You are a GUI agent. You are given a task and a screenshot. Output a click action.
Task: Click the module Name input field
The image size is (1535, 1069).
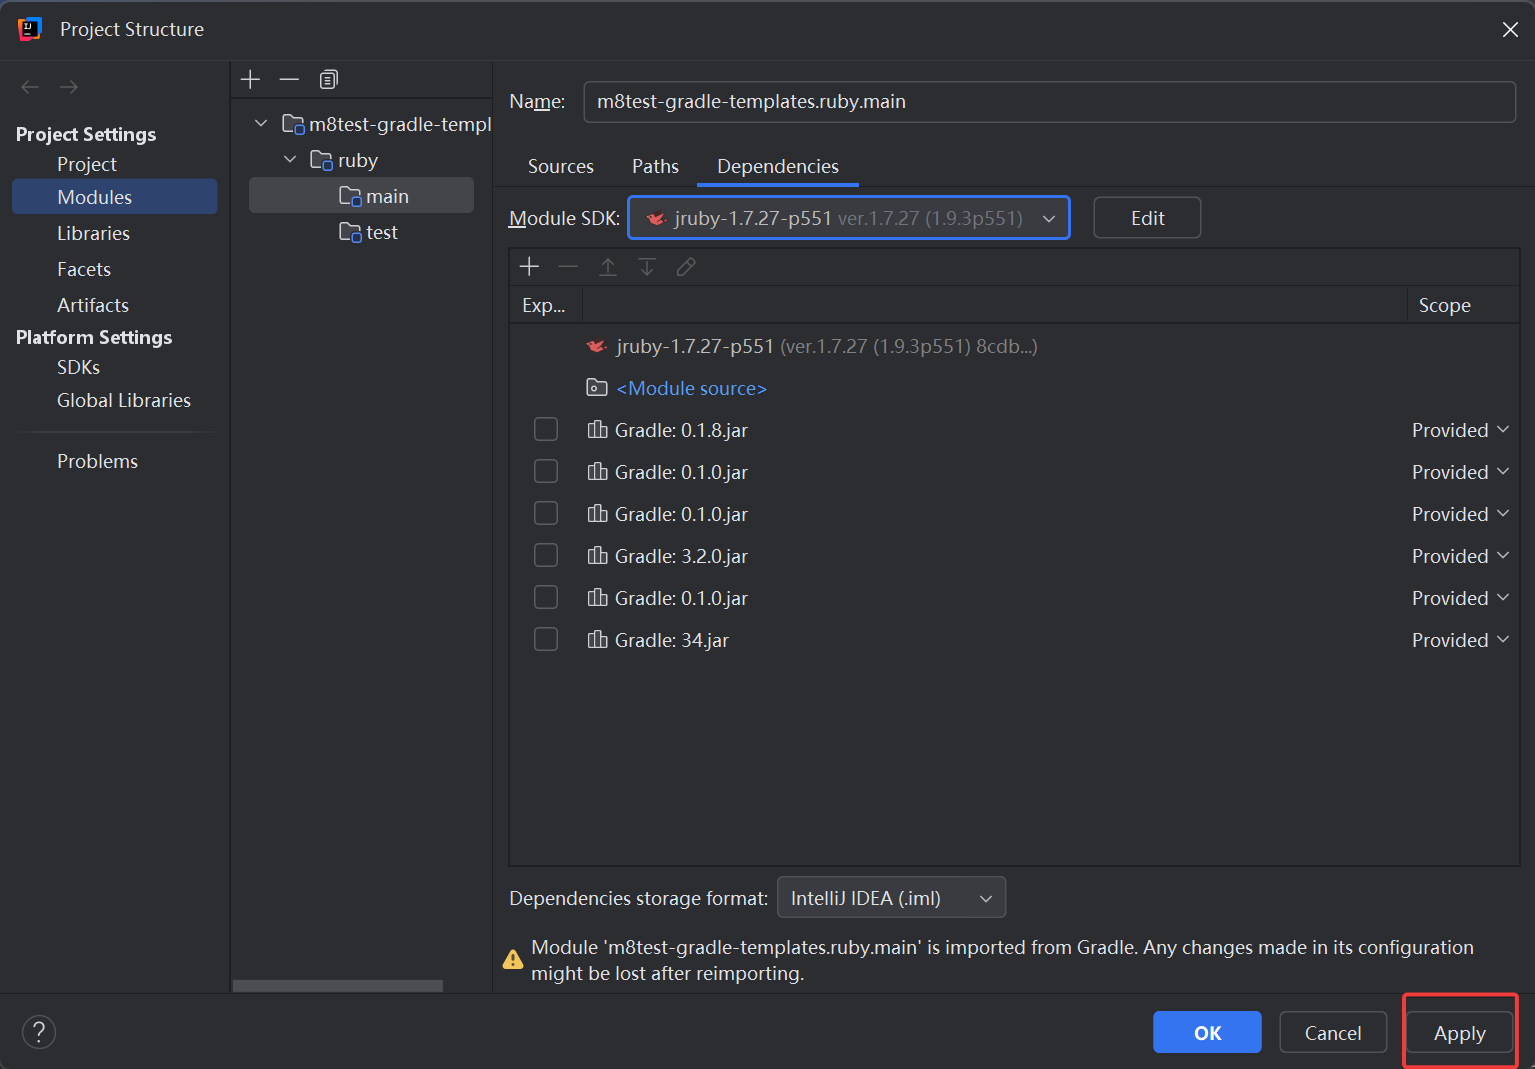click(x=1048, y=102)
